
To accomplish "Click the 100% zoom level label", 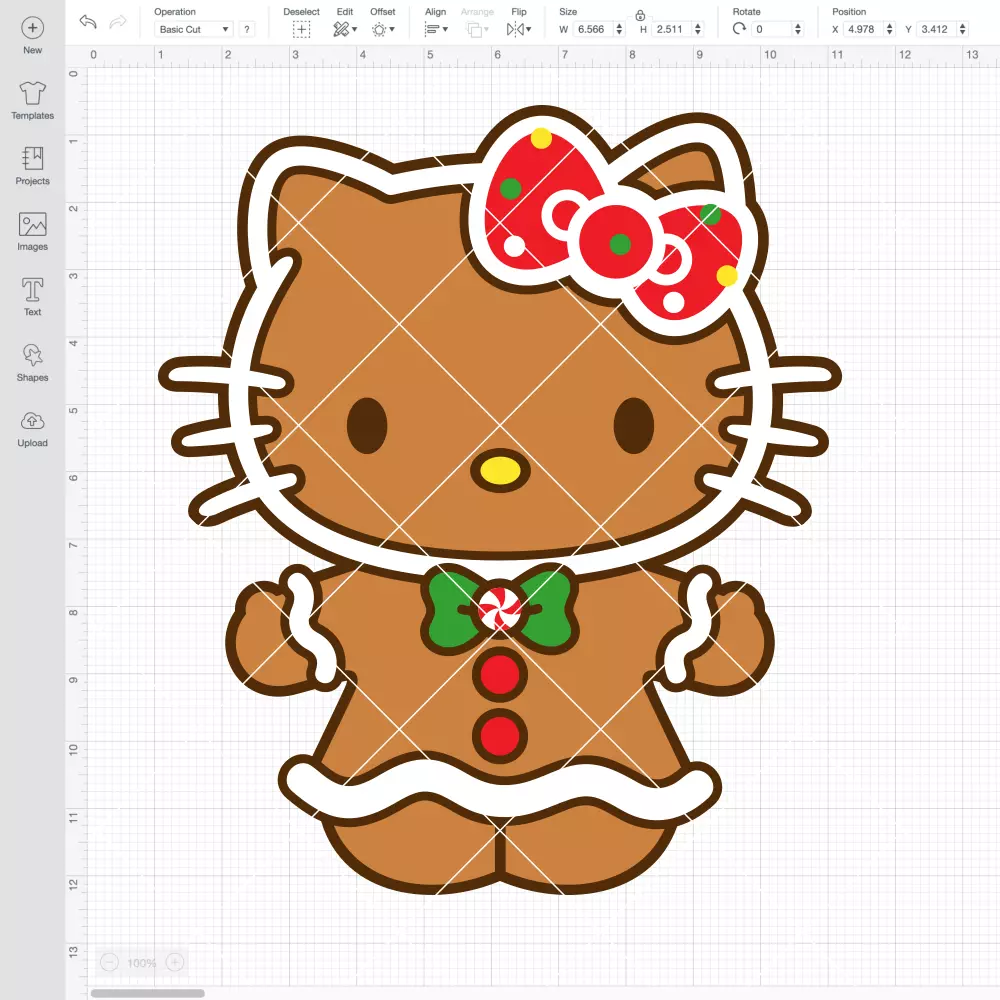I will 142,963.
